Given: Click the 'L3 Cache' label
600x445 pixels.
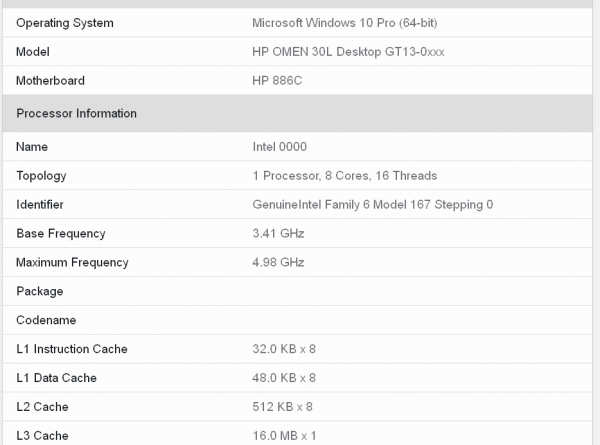Looking at the screenshot, I should pos(42,436).
